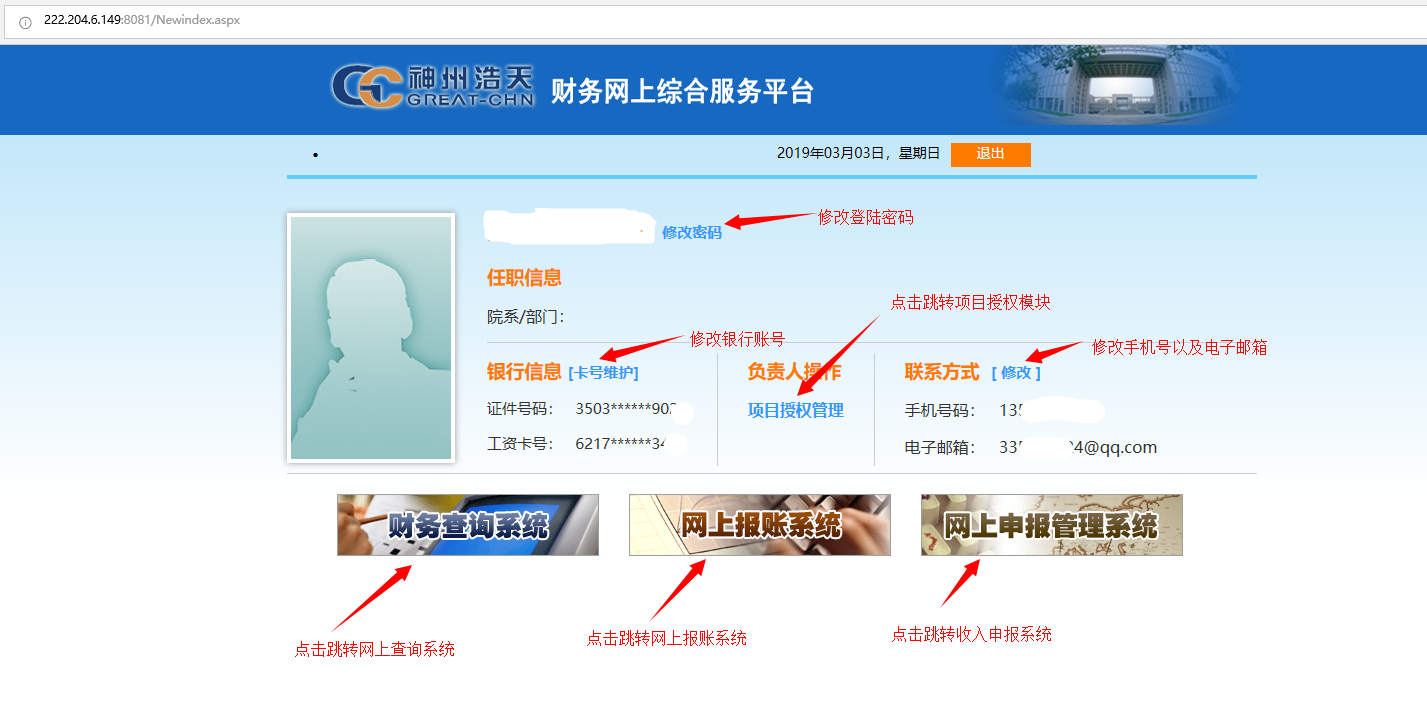Open the 修改密码 change password link
Image resolution: width=1427 pixels, height=718 pixels.
click(x=691, y=232)
